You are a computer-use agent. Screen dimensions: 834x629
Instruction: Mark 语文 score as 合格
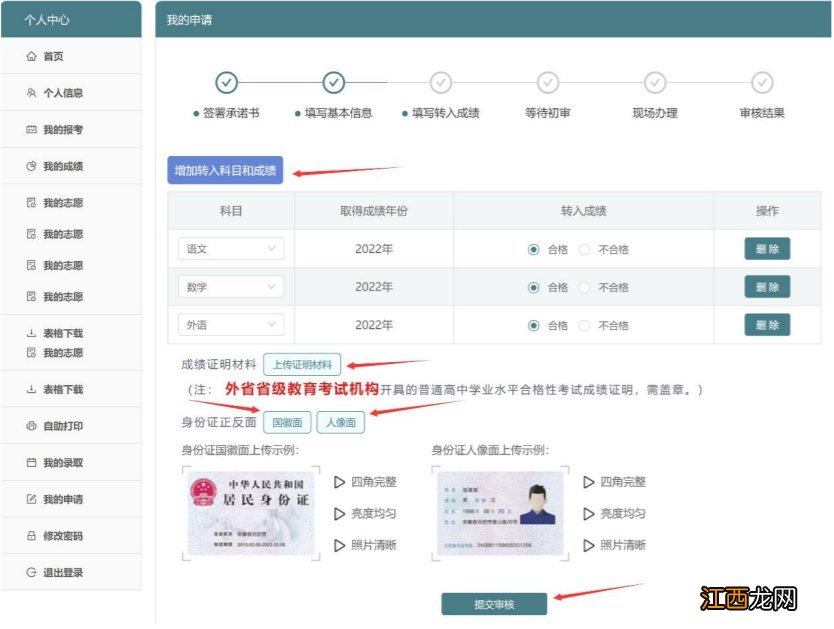(x=535, y=248)
